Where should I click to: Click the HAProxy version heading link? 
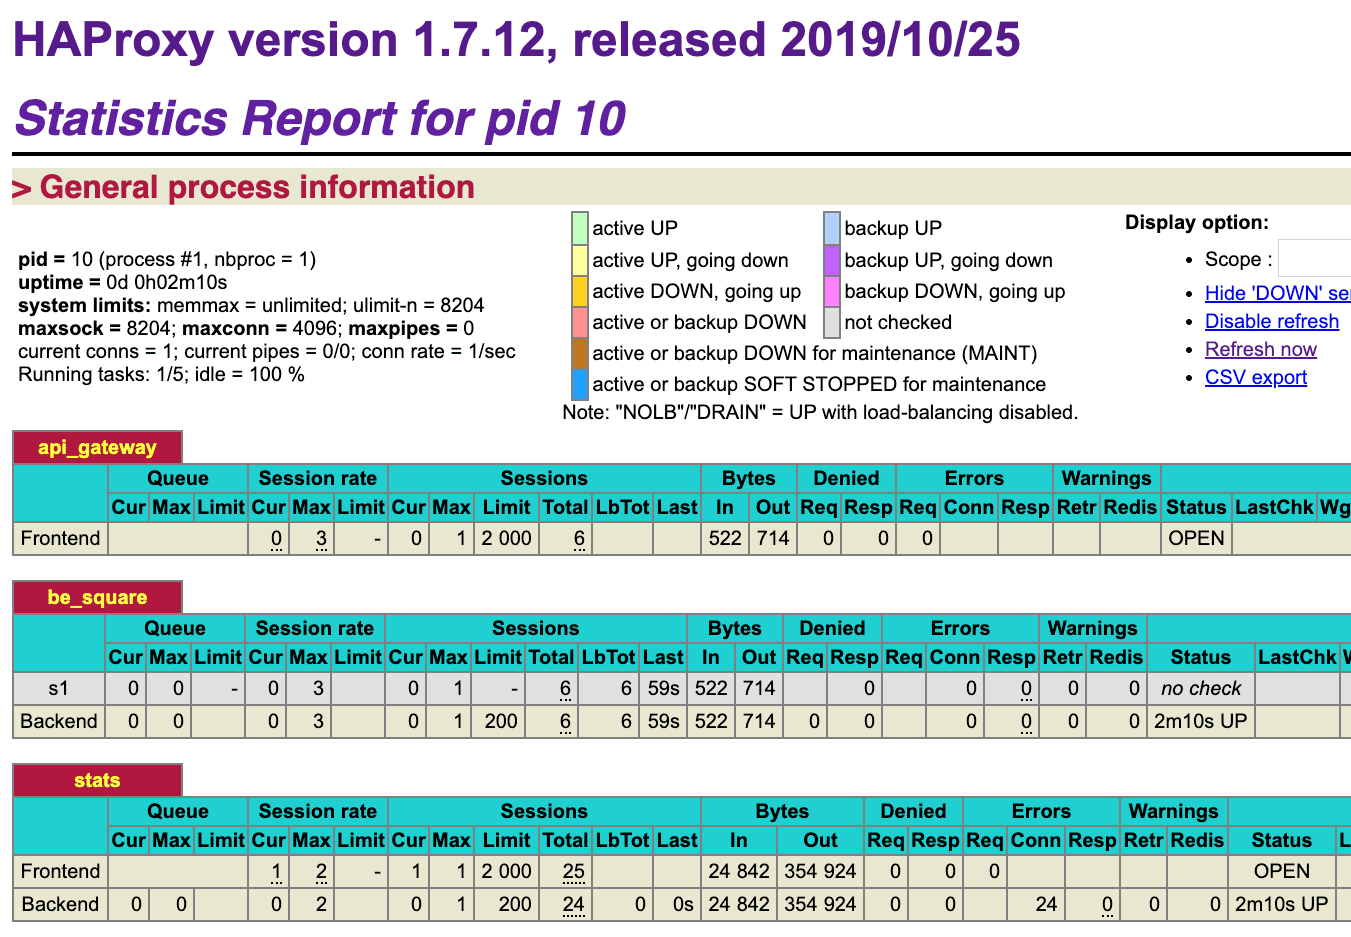516,40
